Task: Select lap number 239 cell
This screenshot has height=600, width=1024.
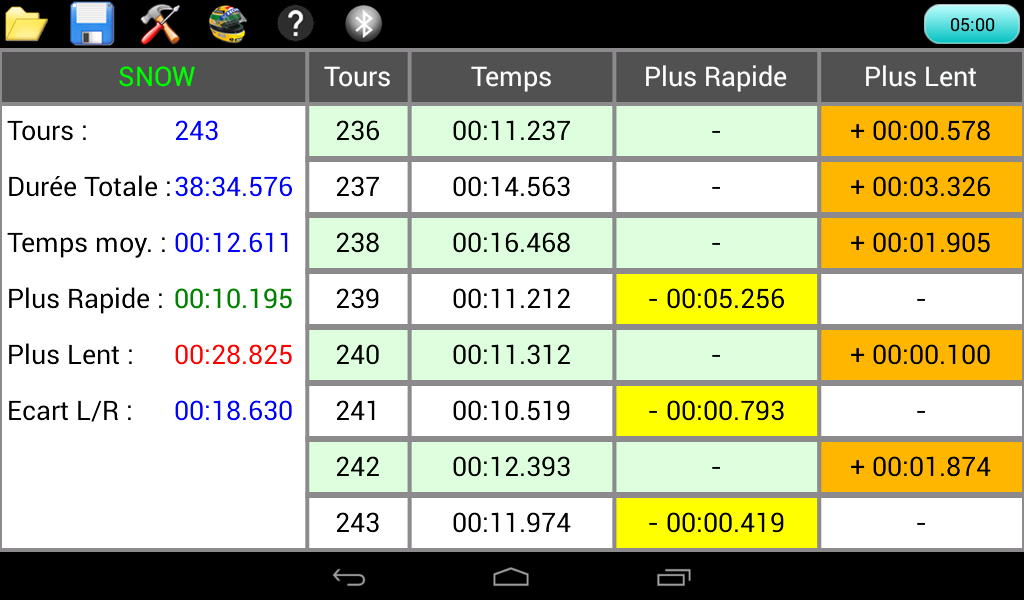Action: [358, 299]
